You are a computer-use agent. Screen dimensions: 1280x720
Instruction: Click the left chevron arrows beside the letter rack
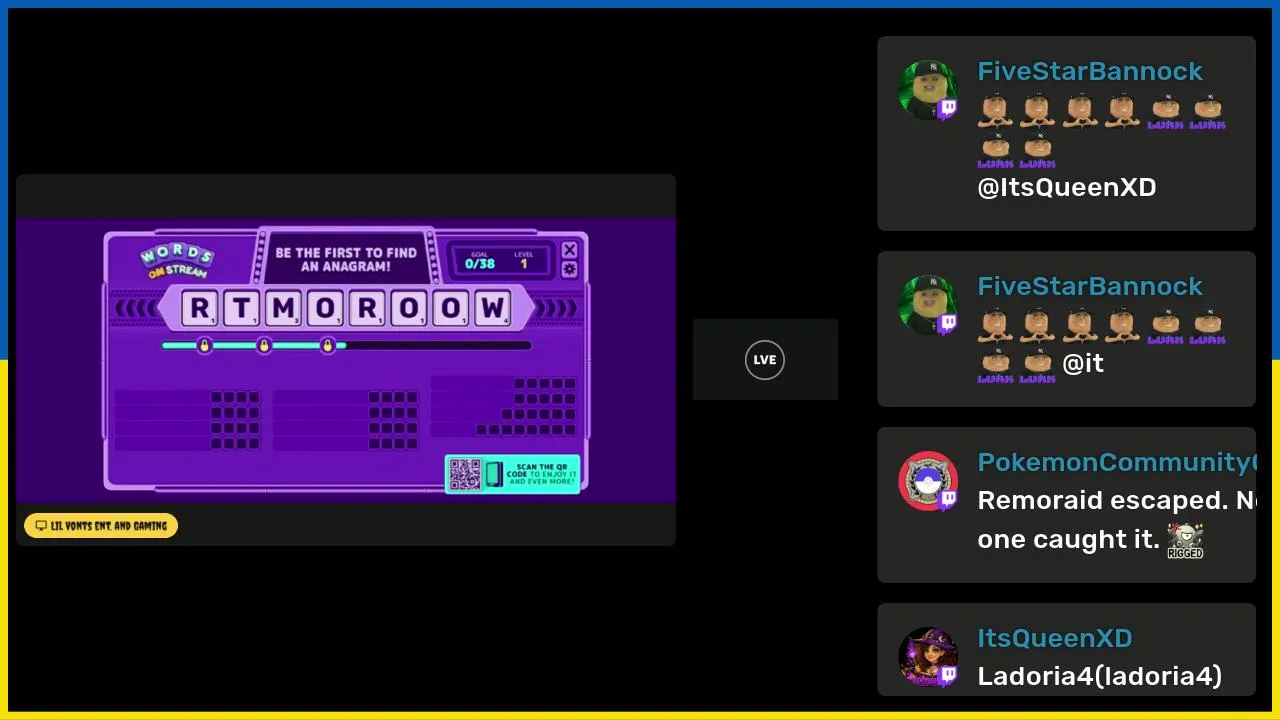137,309
